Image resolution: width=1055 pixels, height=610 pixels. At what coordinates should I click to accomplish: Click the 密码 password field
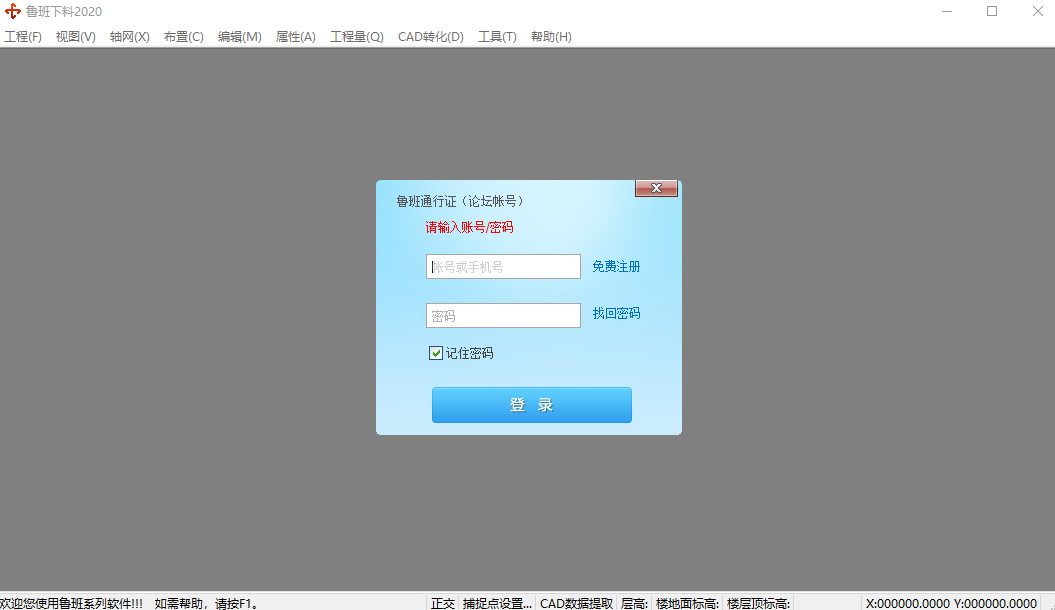[x=503, y=315]
